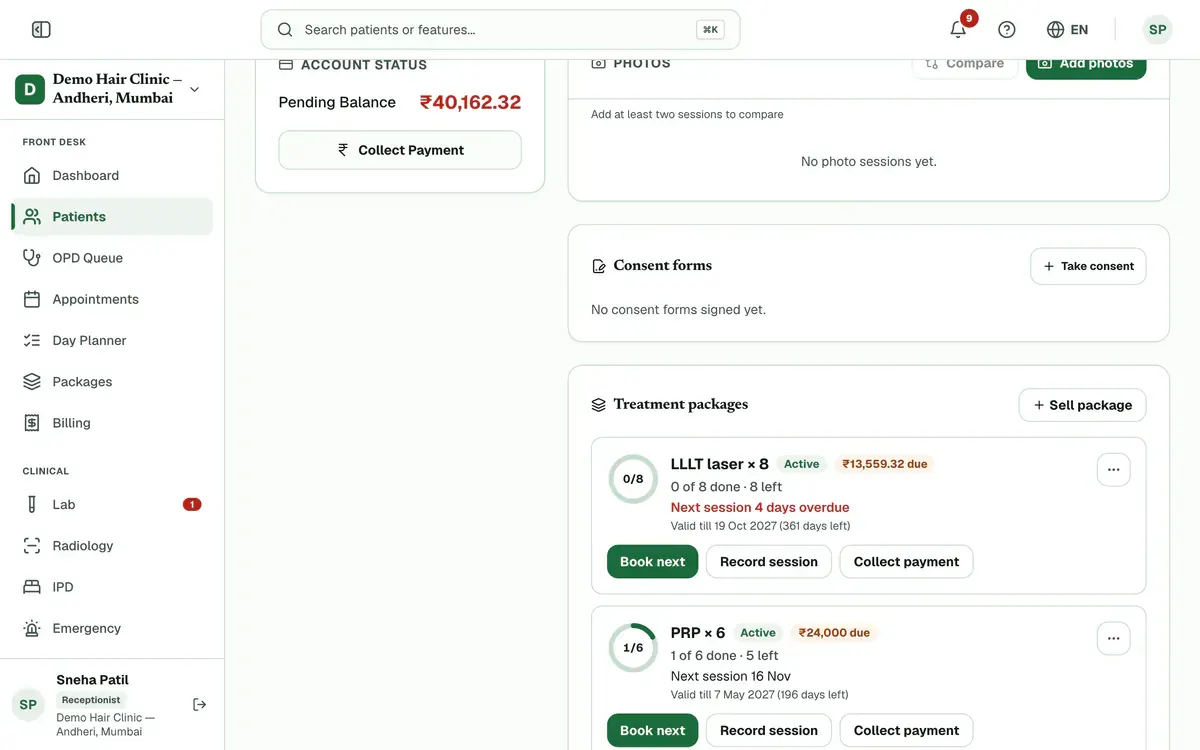Open the EN language selector
This screenshot has width=1200, height=750.
1067,30
